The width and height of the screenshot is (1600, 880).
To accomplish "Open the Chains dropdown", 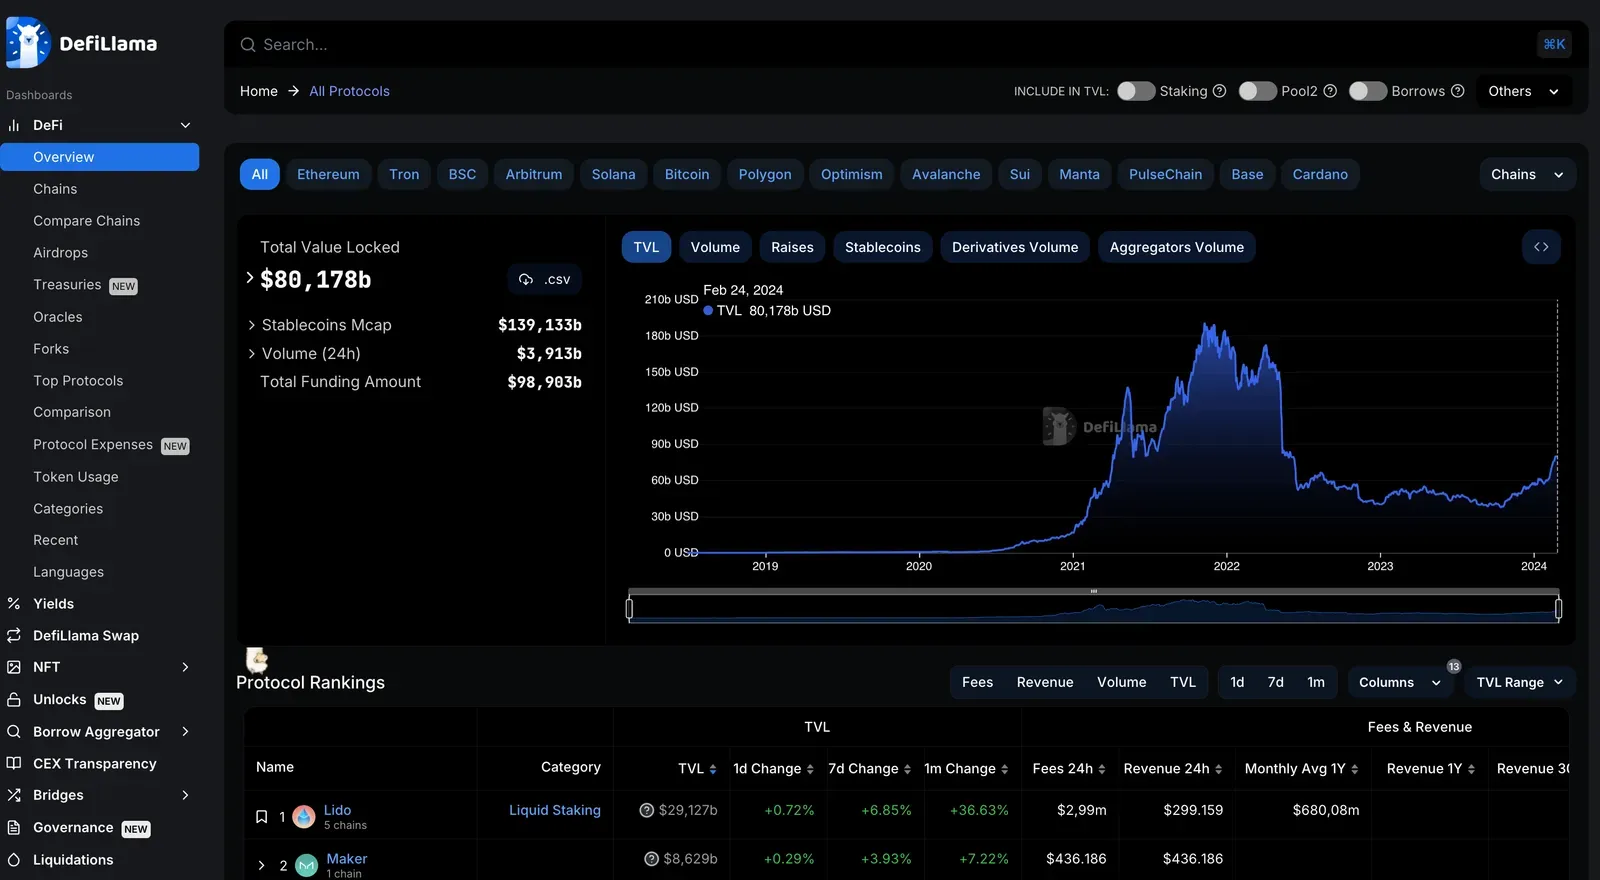I will pyautogui.click(x=1527, y=174).
